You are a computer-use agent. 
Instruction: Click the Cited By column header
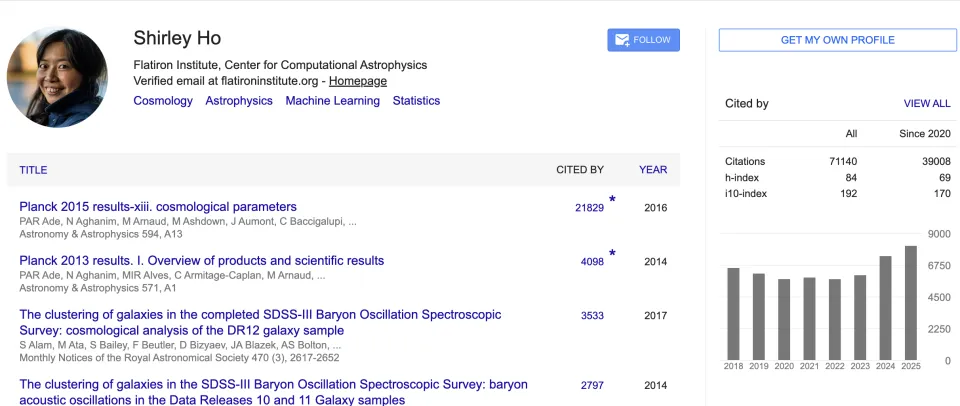(580, 170)
